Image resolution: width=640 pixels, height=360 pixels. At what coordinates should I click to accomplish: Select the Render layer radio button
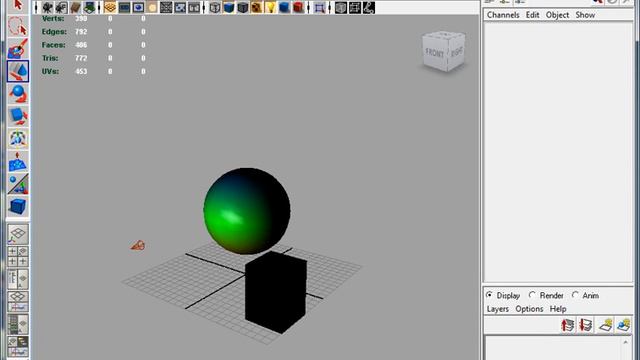(532, 295)
